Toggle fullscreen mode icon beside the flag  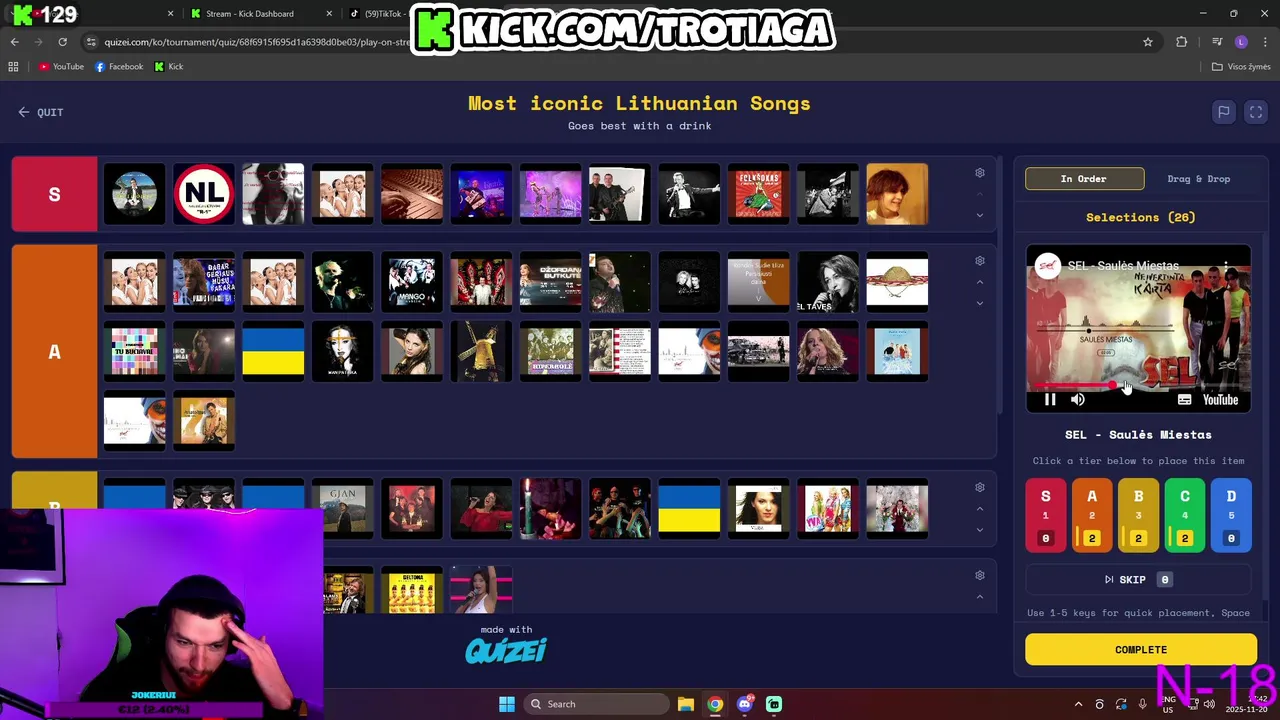[x=1256, y=112]
